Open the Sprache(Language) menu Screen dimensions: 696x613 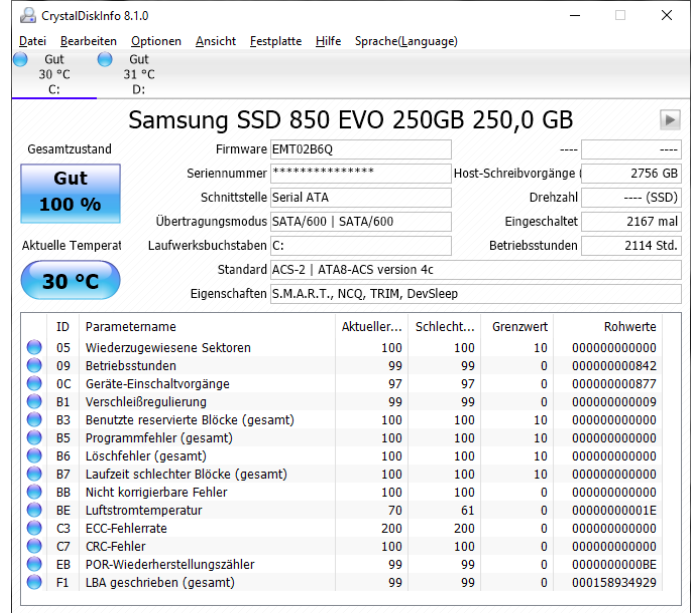pyautogui.click(x=406, y=41)
